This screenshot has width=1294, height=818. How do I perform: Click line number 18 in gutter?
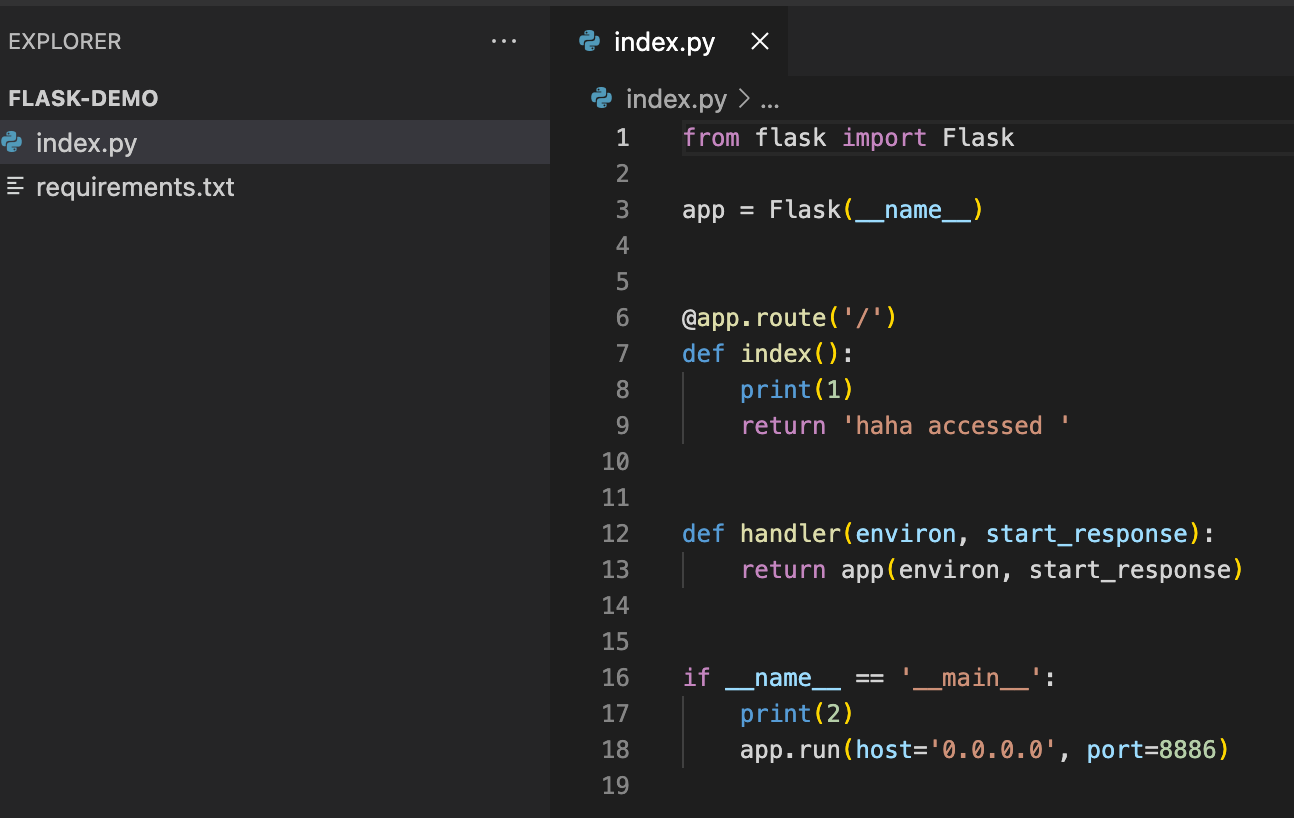click(x=616, y=749)
